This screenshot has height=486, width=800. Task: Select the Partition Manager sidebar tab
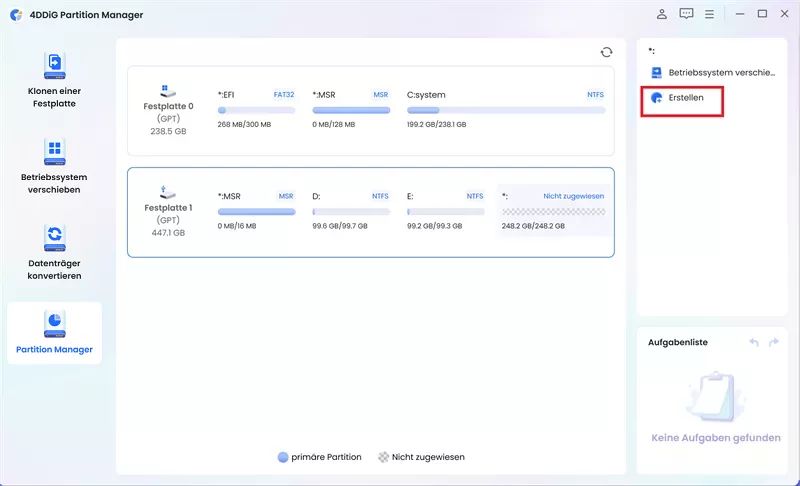click(x=54, y=332)
